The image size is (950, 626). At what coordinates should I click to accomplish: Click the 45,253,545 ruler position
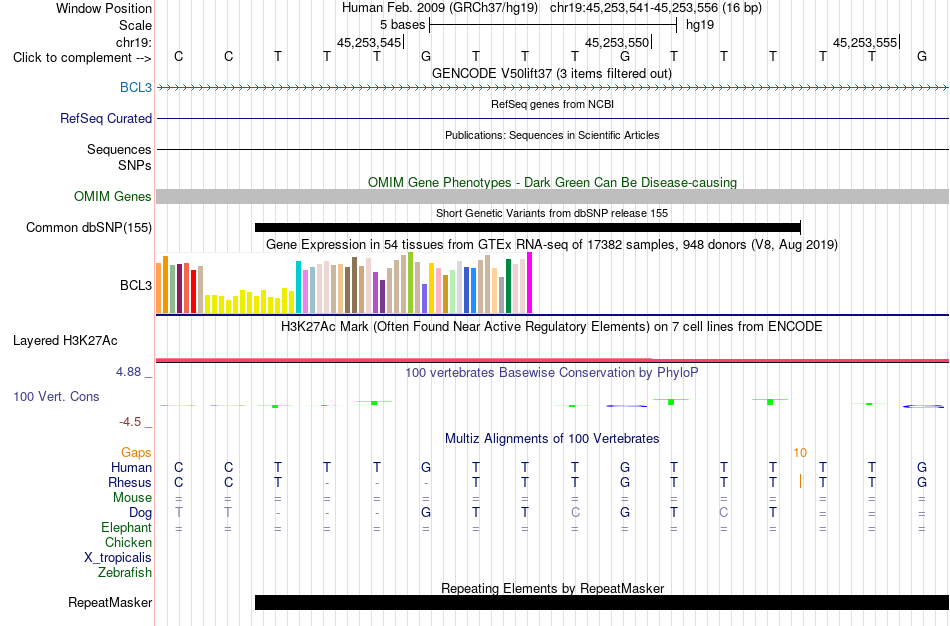[369, 42]
